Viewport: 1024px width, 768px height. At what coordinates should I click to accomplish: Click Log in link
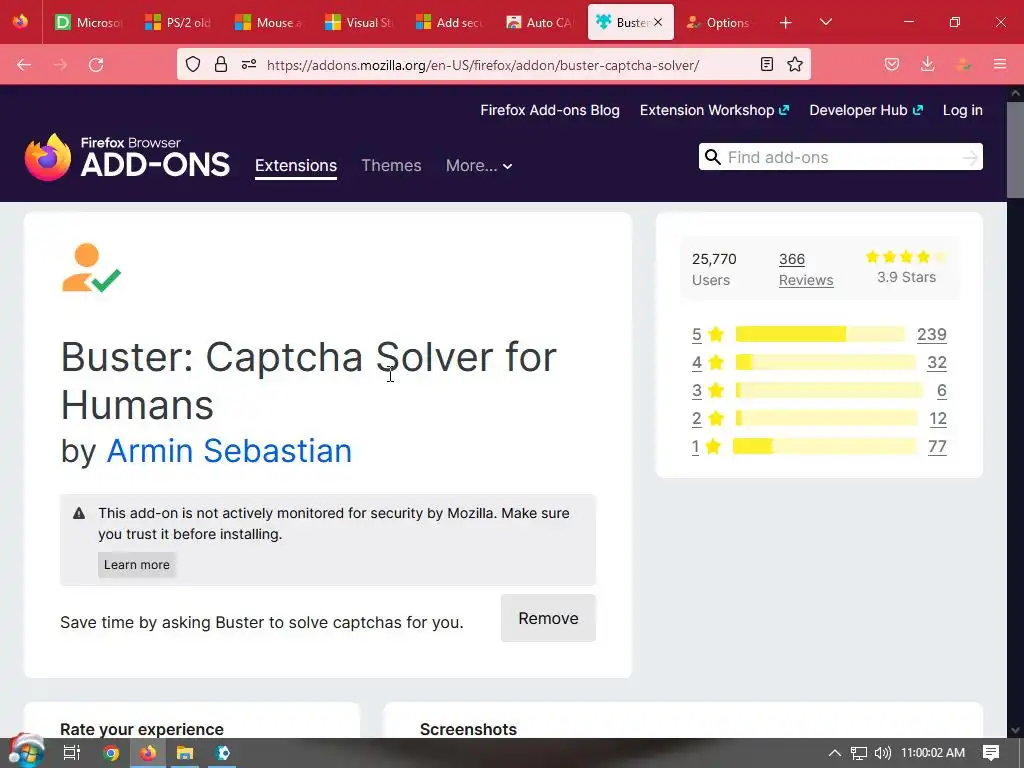pyautogui.click(x=963, y=110)
